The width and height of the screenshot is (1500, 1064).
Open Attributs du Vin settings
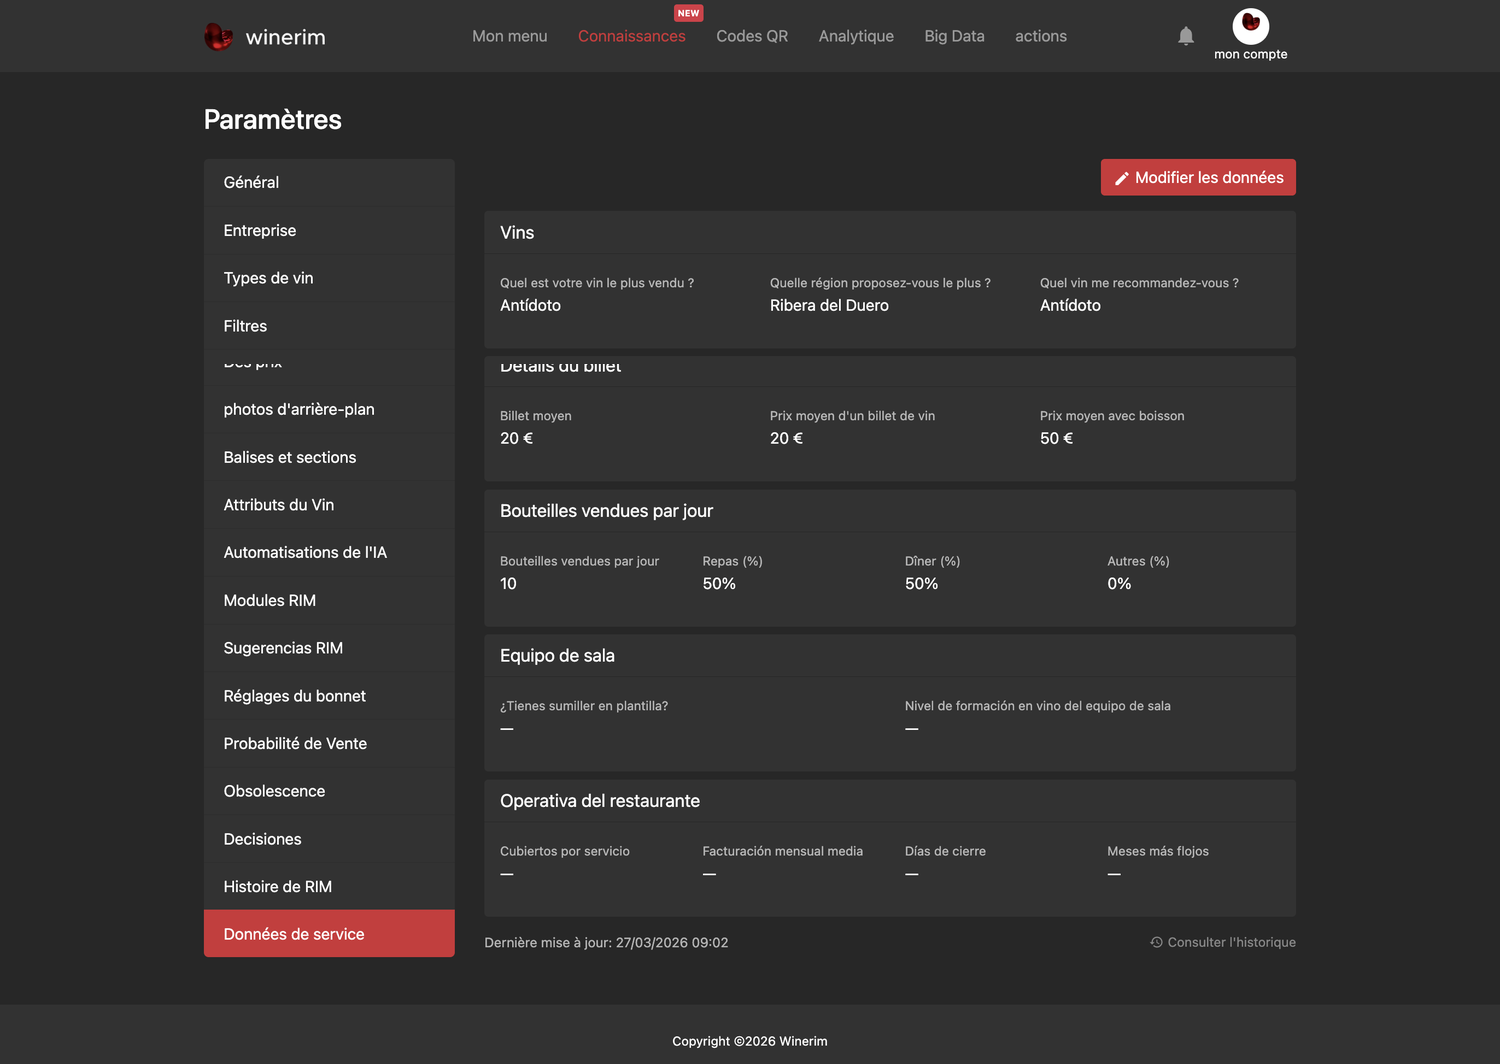pos(329,505)
